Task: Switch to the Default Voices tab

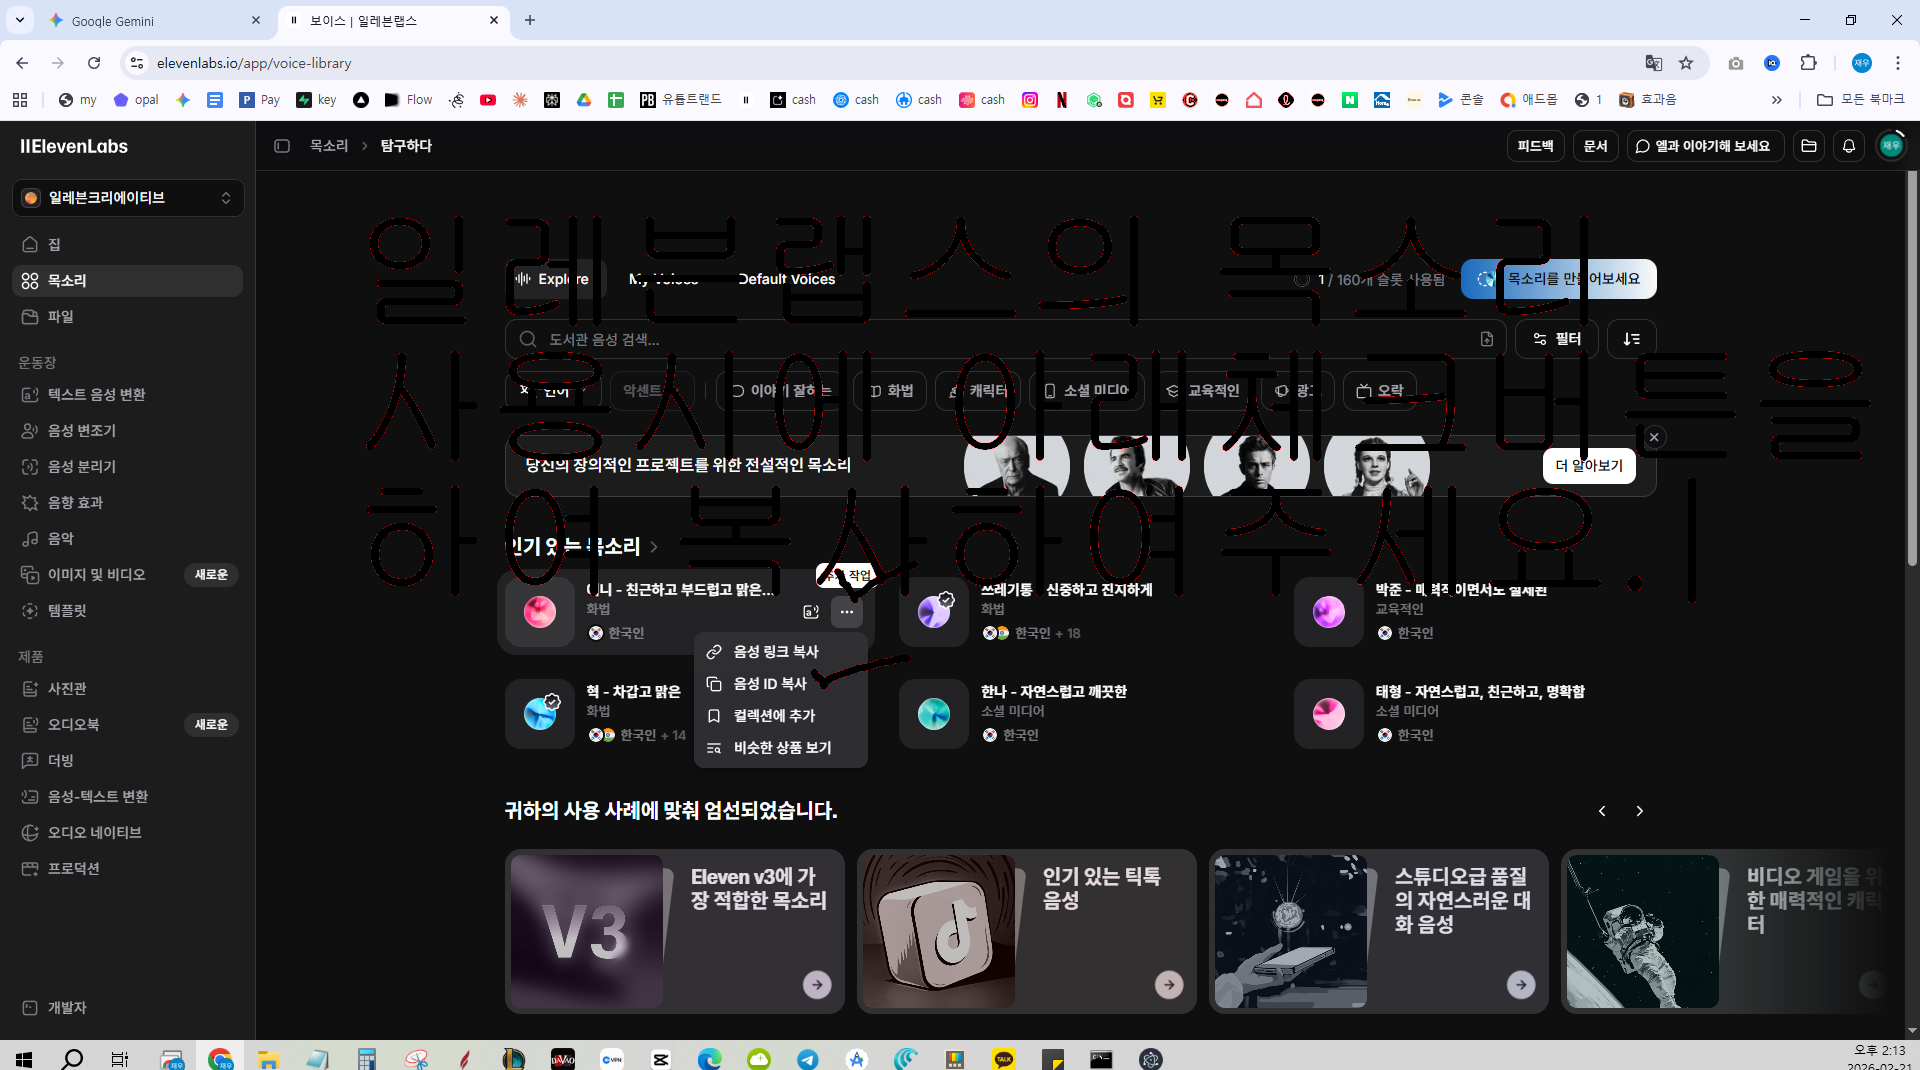Action: coord(787,279)
